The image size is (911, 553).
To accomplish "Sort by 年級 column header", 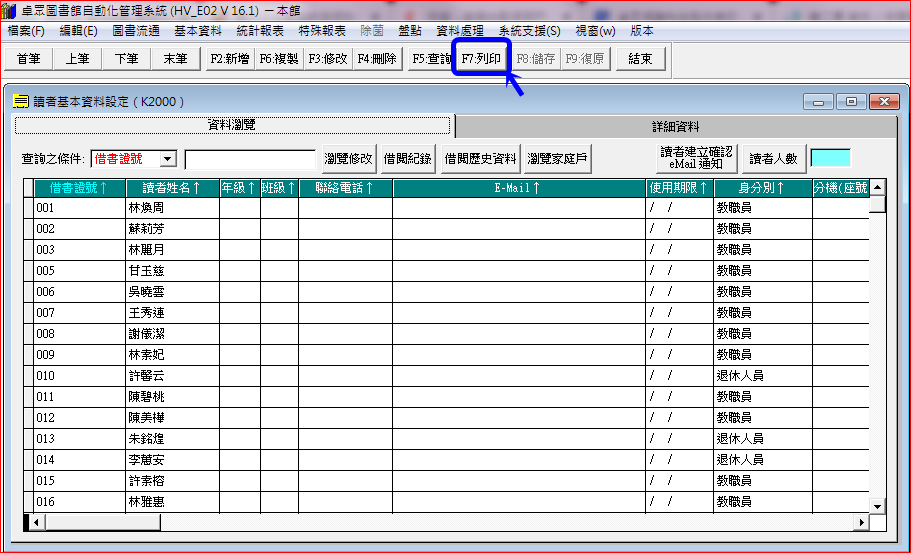I will point(239,188).
